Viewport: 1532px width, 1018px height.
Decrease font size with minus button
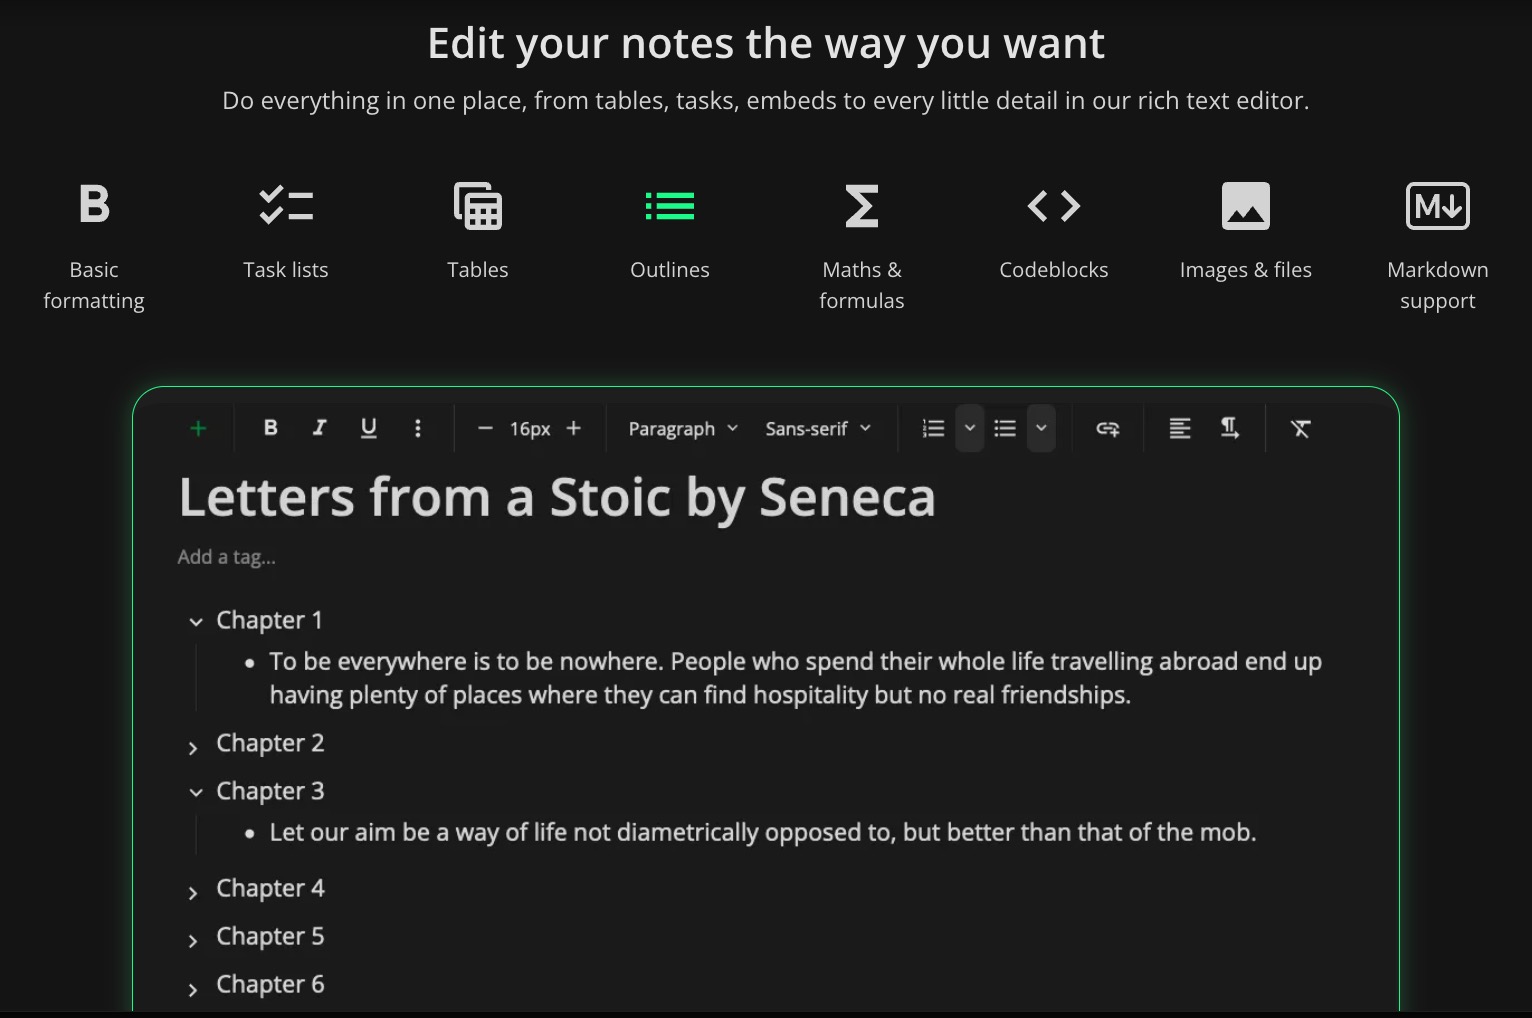point(485,428)
